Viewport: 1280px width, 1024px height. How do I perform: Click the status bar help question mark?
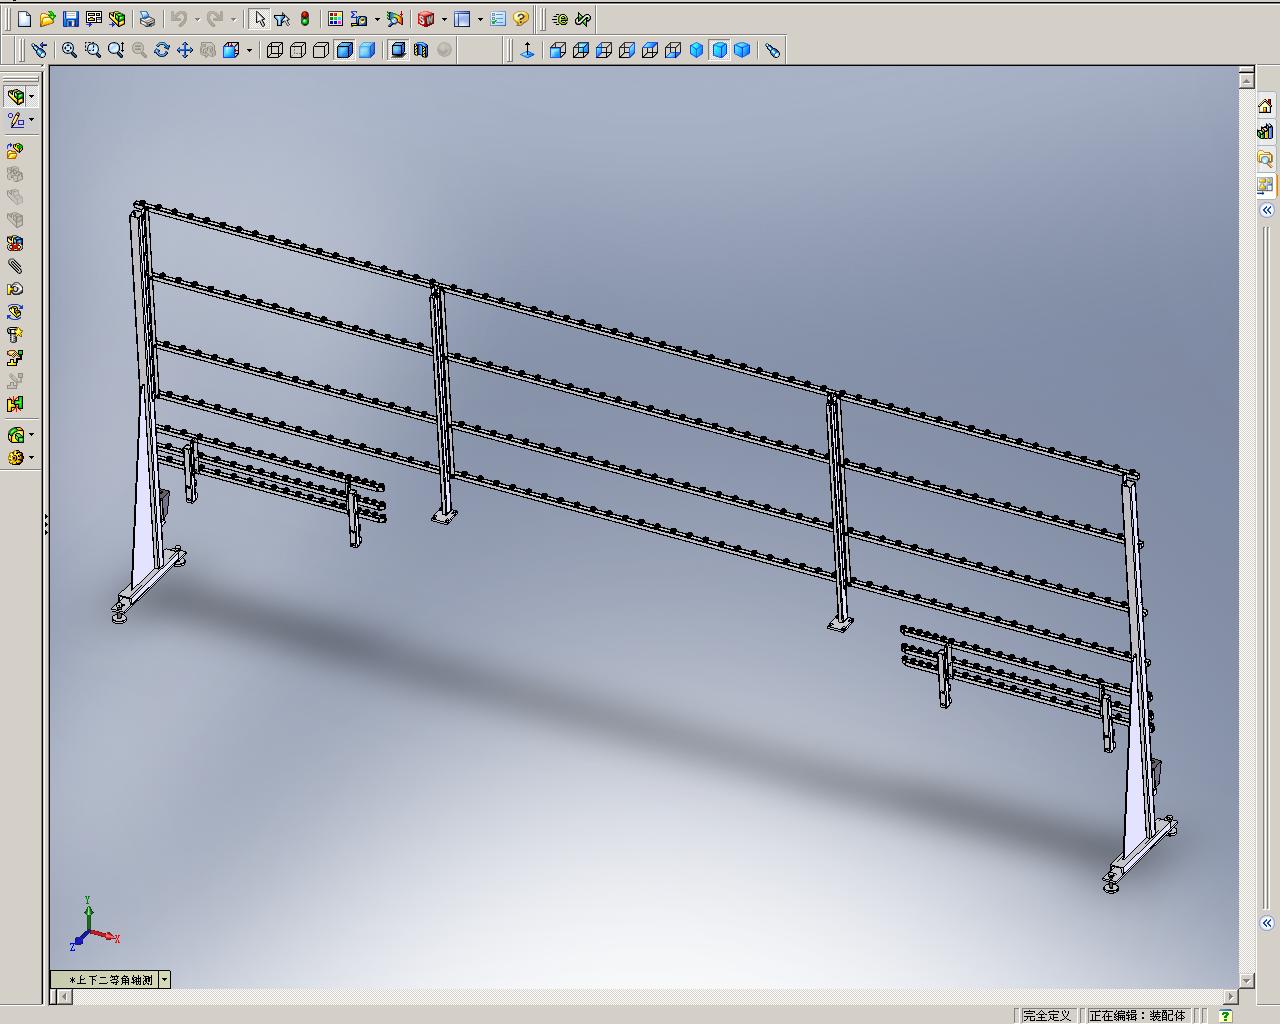pyautogui.click(x=1228, y=1016)
